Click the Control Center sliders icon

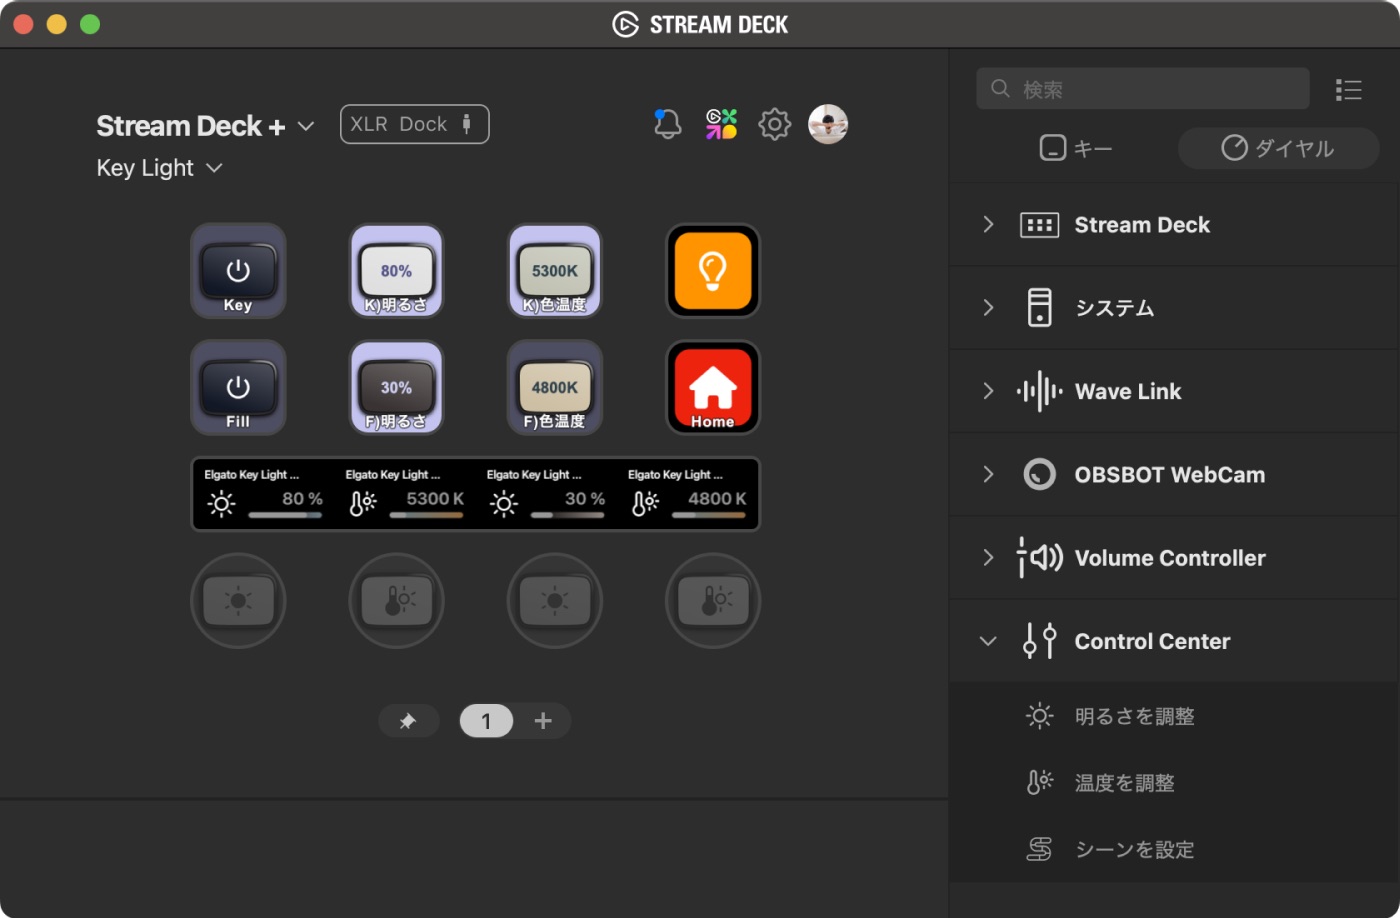(x=1039, y=641)
